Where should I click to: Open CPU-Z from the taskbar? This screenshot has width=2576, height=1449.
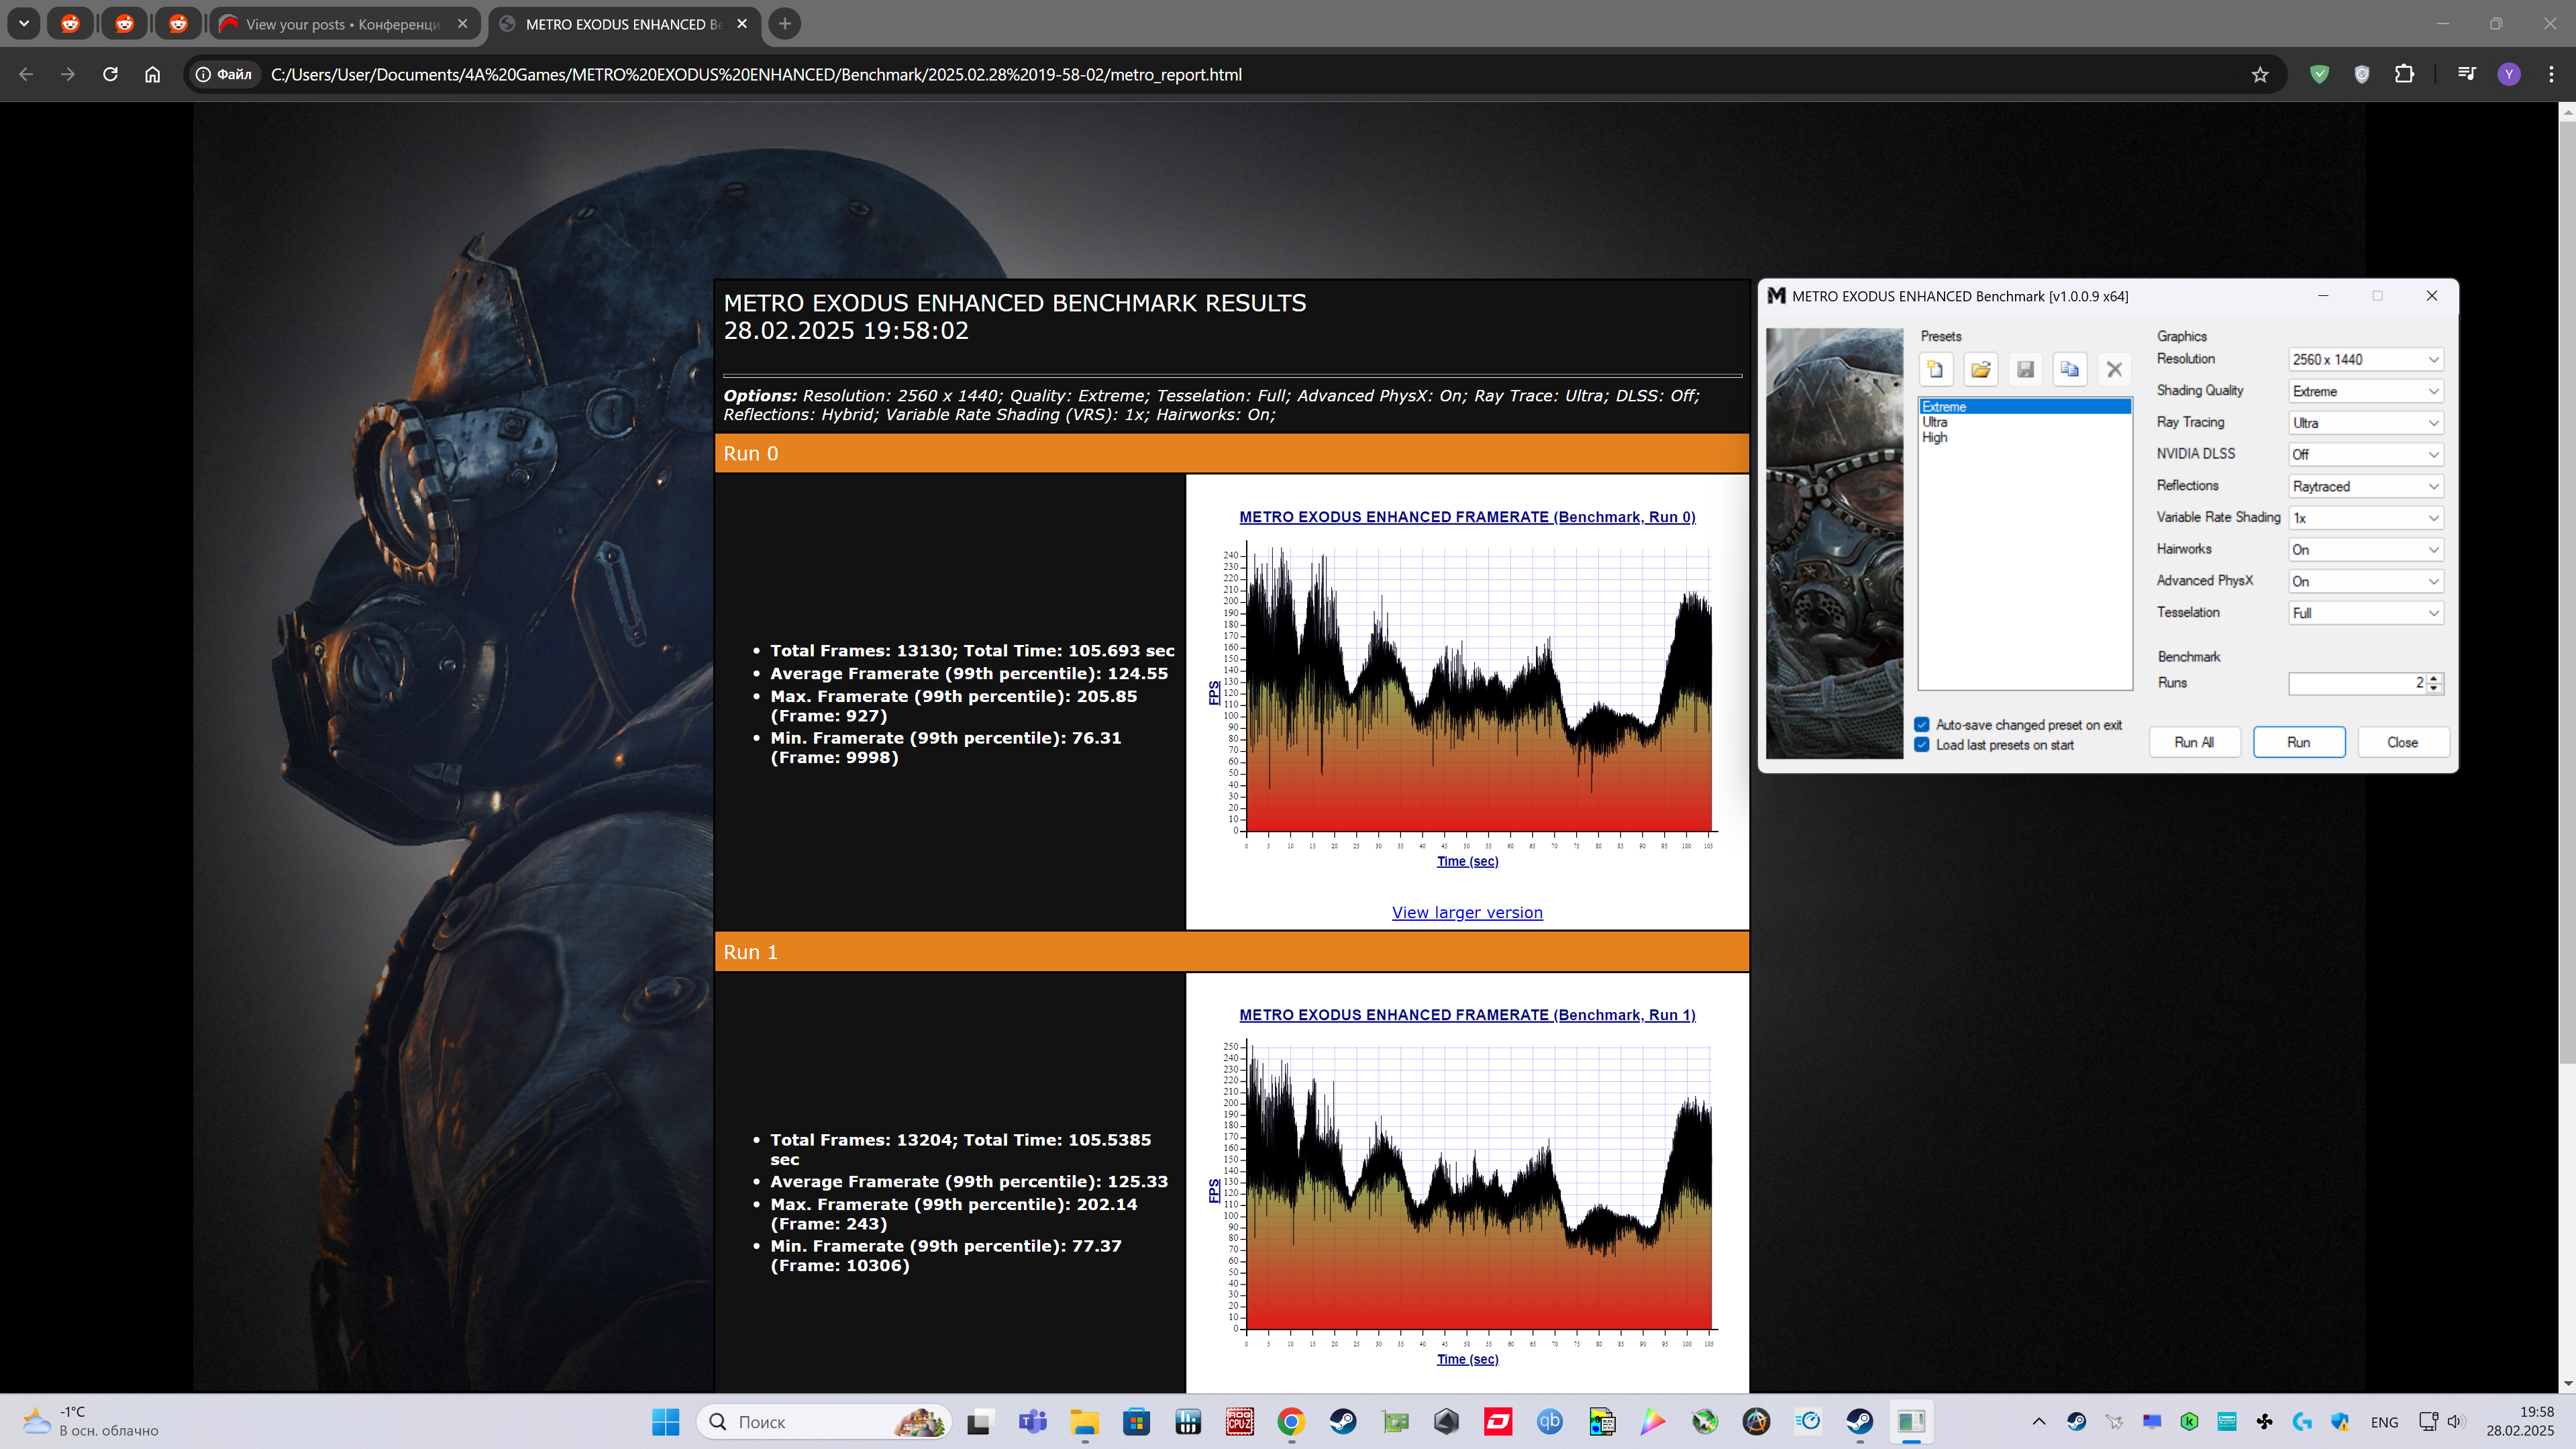(x=1239, y=1421)
